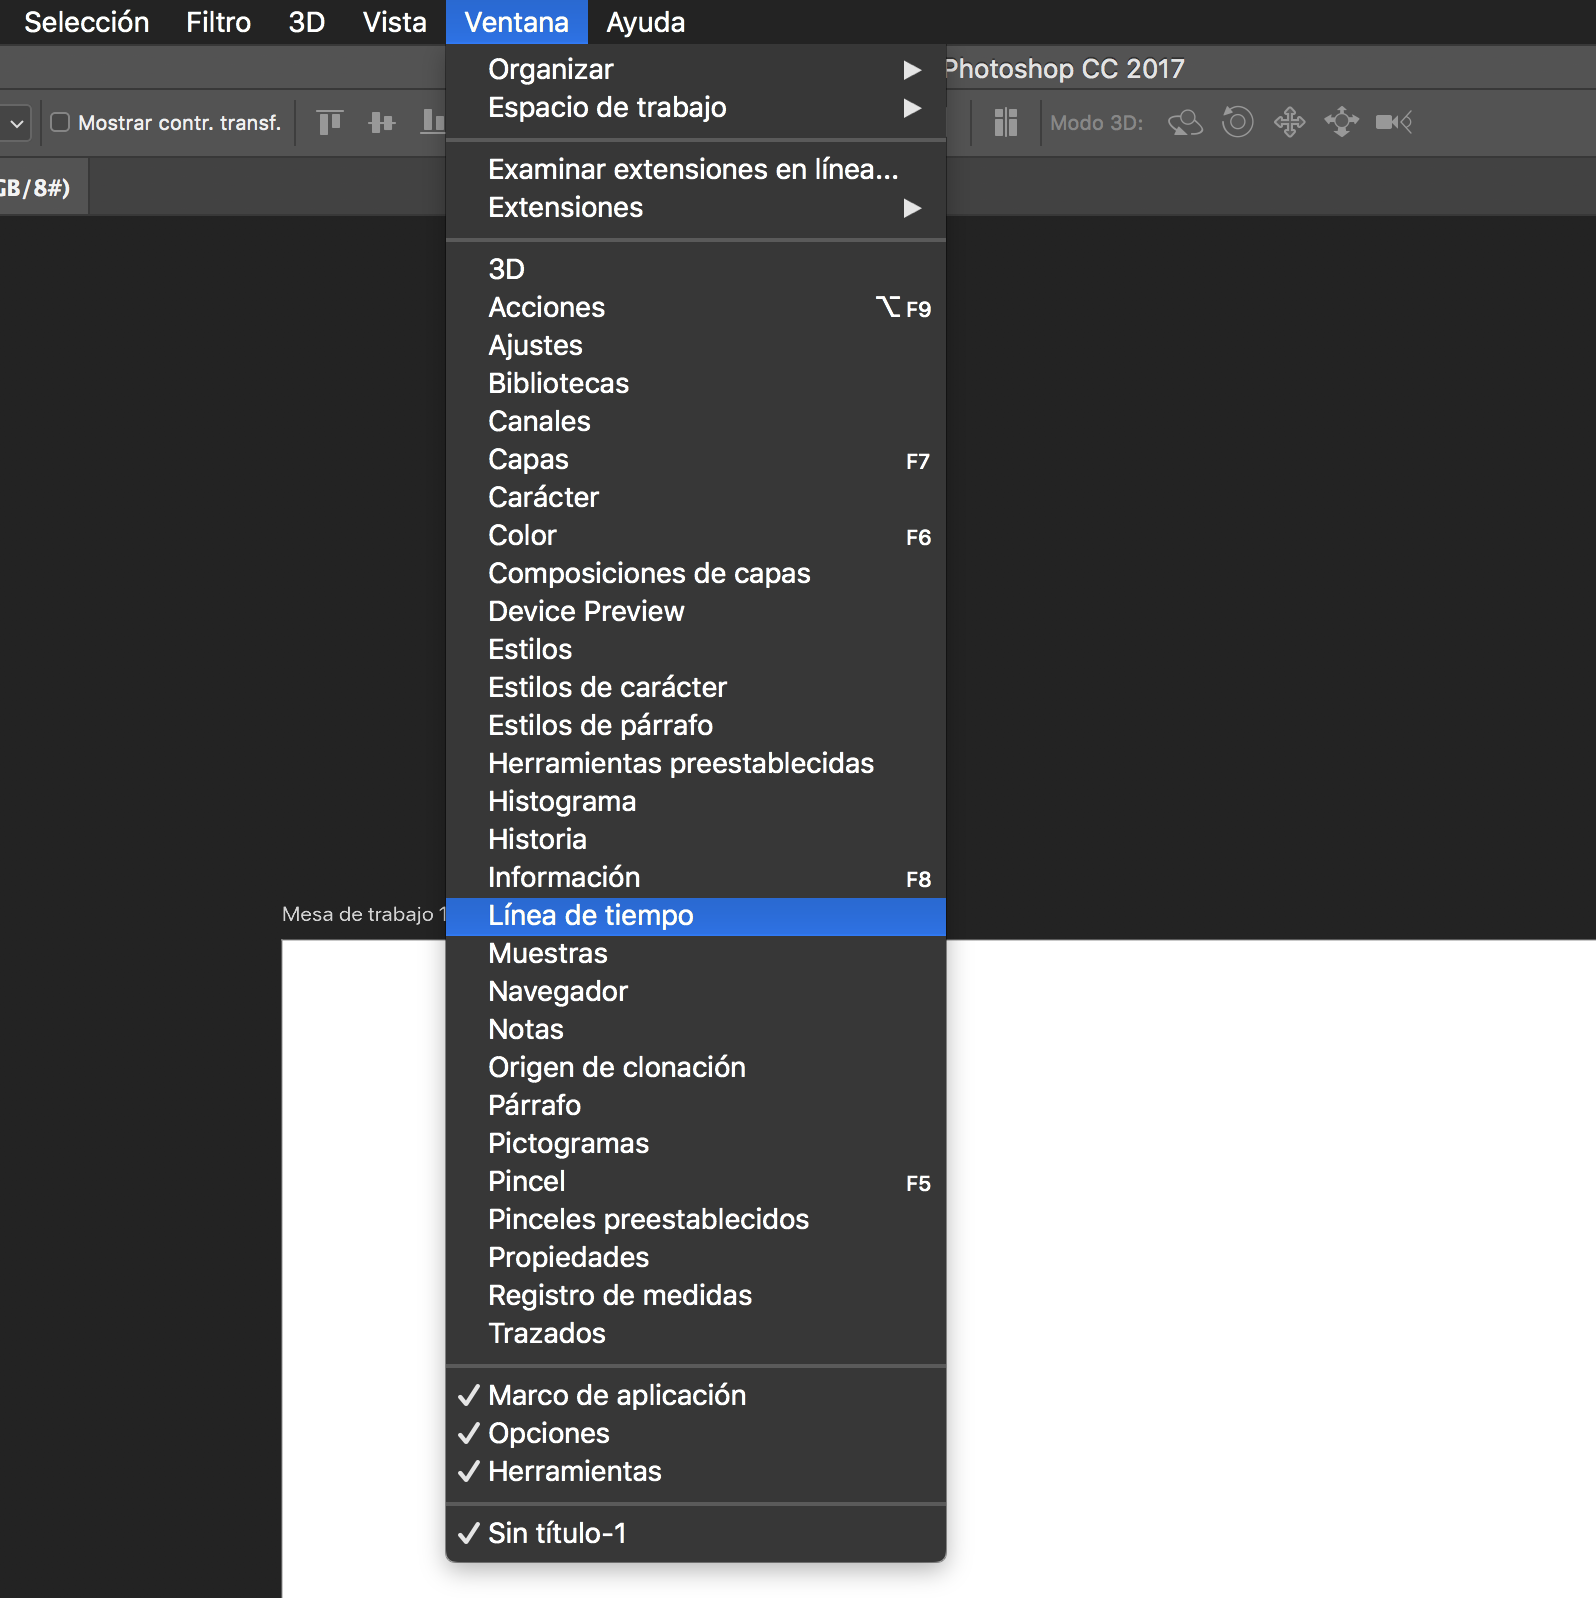Enable Mostrar contr. transf. checkbox
The height and width of the screenshot is (1598, 1596).
click(61, 122)
